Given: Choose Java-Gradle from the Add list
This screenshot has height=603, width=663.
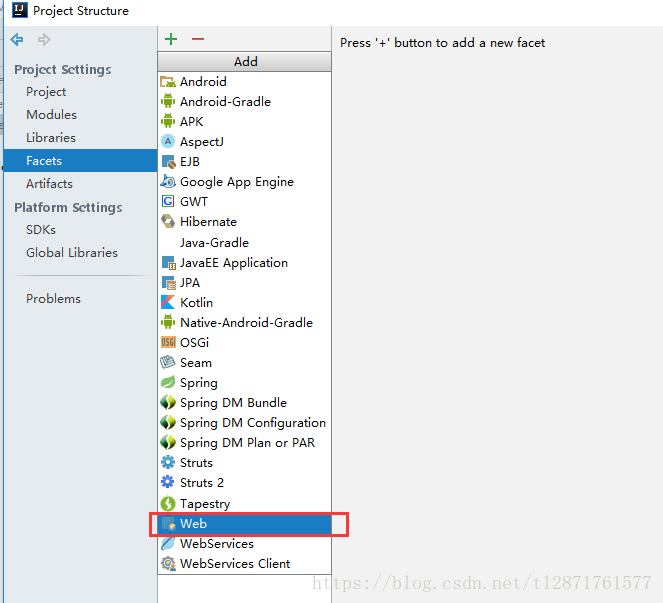Looking at the screenshot, I should pos(244,243).
